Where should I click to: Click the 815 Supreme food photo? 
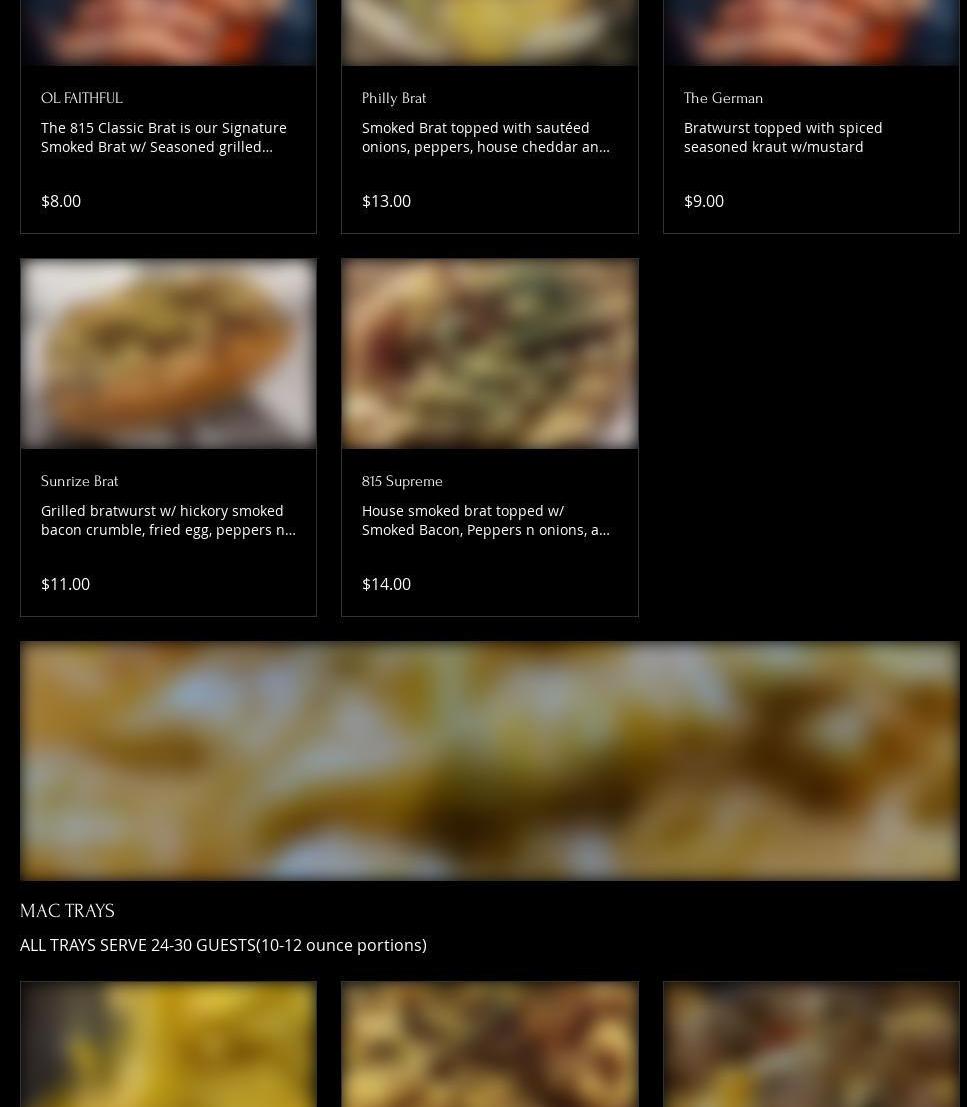coord(490,354)
